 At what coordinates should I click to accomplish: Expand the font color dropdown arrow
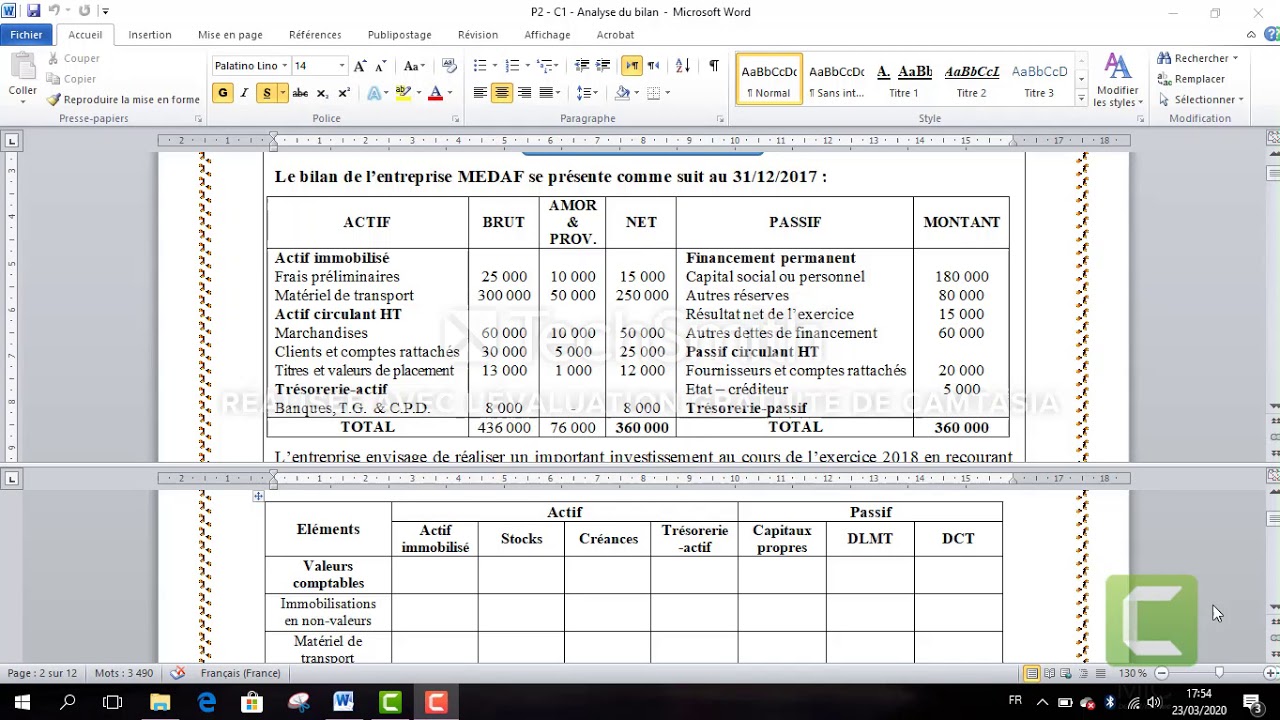pyautogui.click(x=448, y=92)
